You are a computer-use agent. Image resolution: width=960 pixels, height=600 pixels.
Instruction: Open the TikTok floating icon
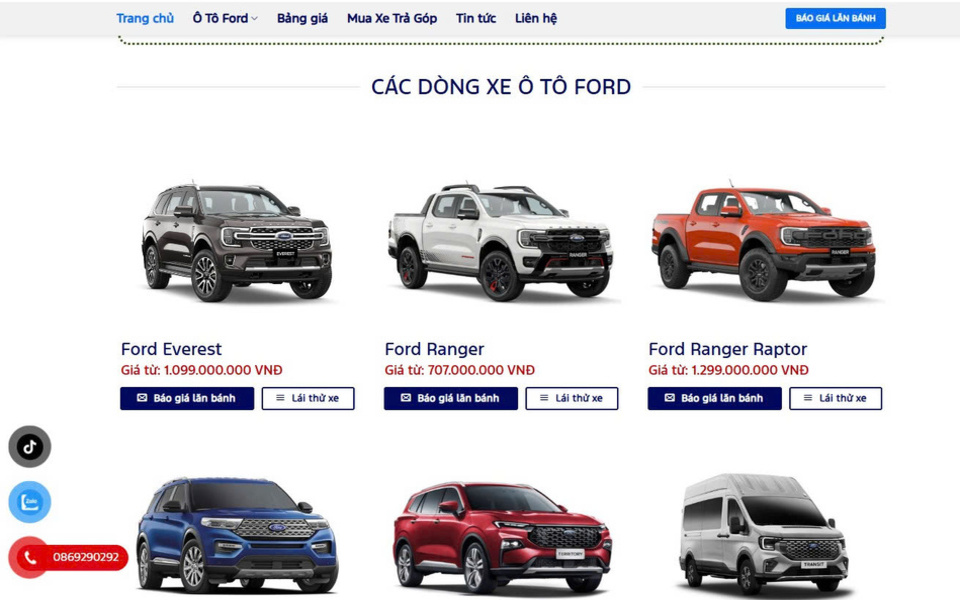(29, 446)
